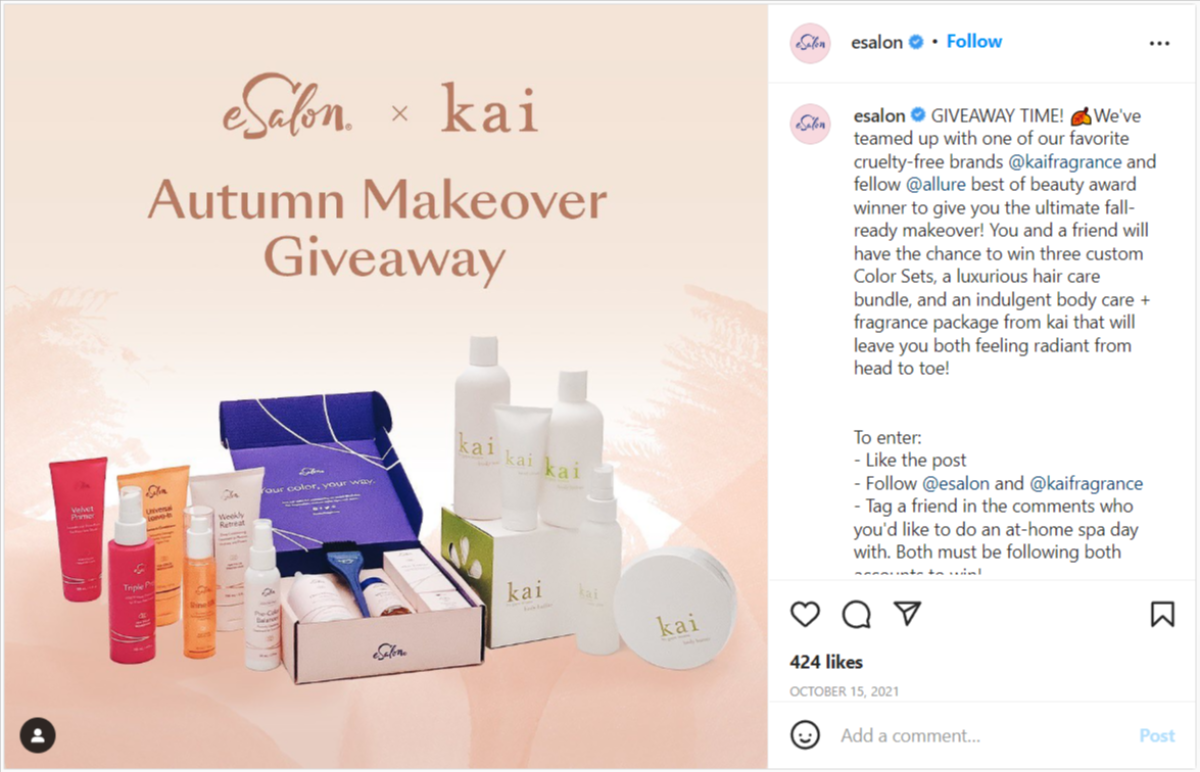Like the post with heart icon
This screenshot has height=772, width=1200.
(805, 614)
